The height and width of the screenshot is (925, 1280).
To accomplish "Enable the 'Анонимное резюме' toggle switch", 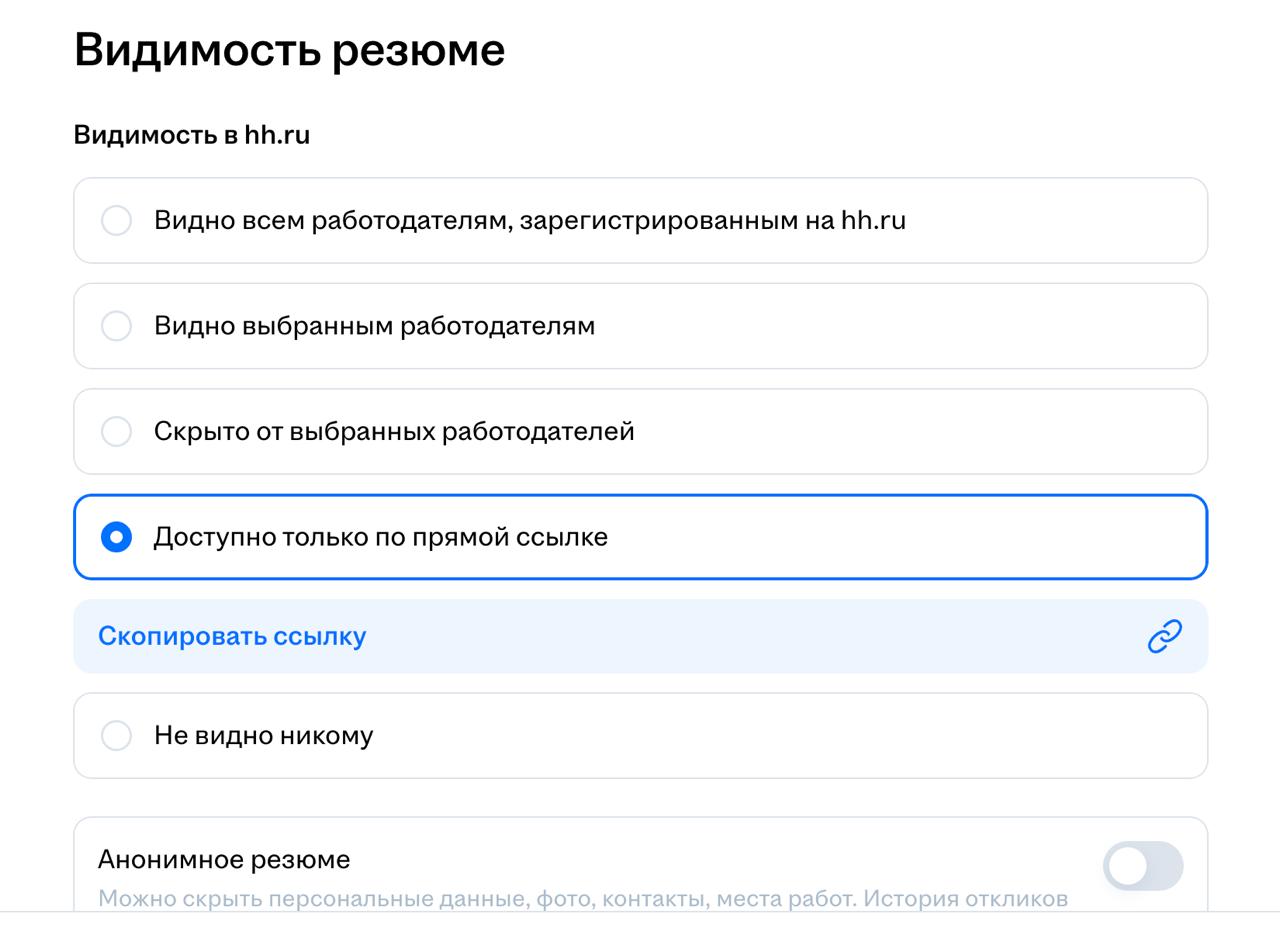I will [1143, 866].
